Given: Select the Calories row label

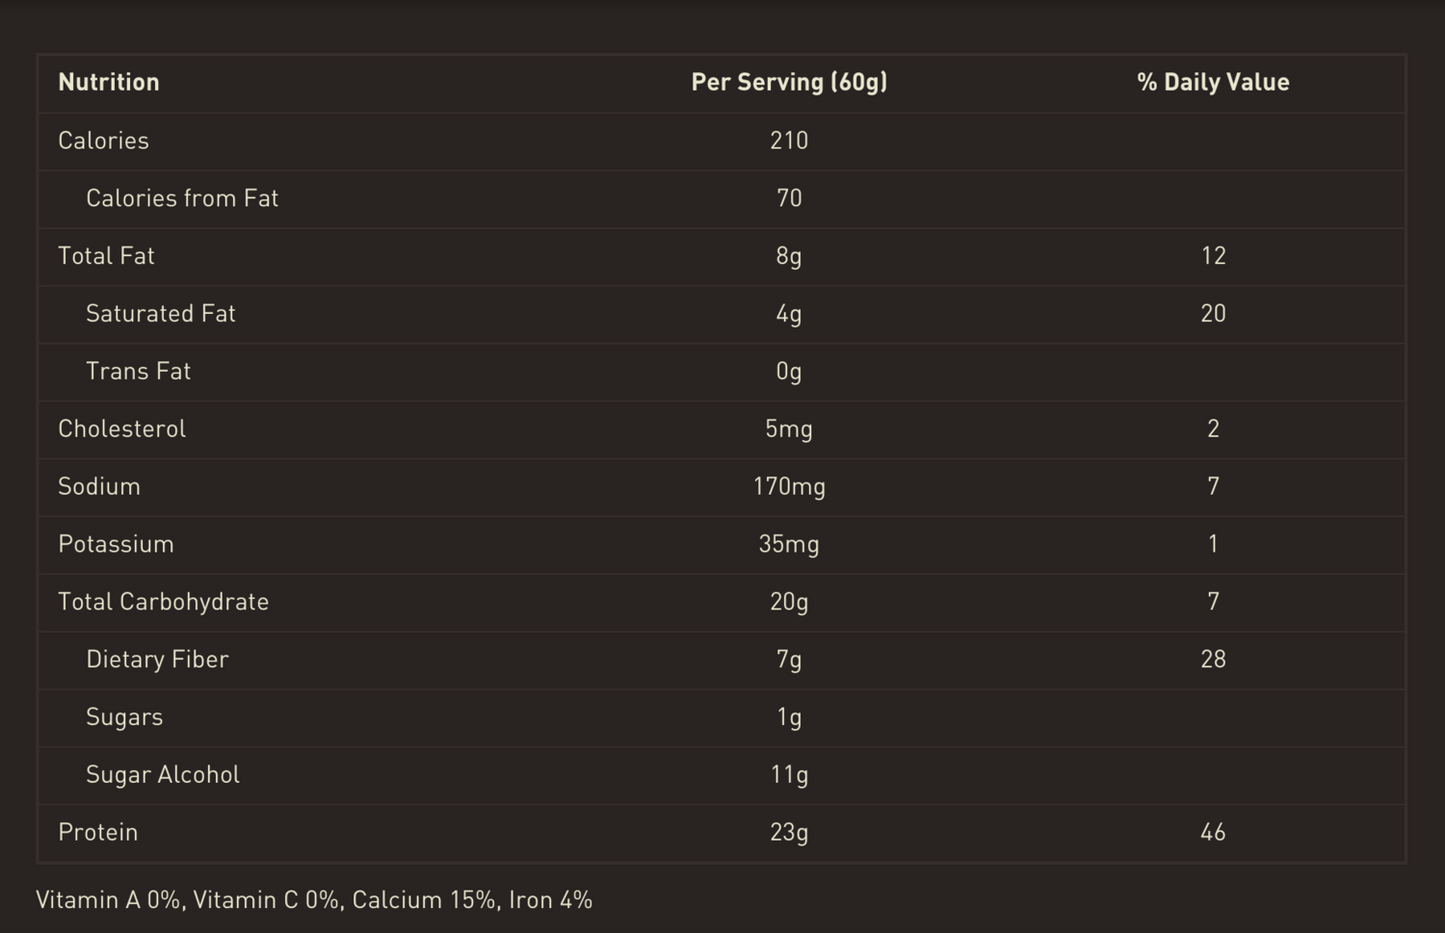Looking at the screenshot, I should [103, 140].
